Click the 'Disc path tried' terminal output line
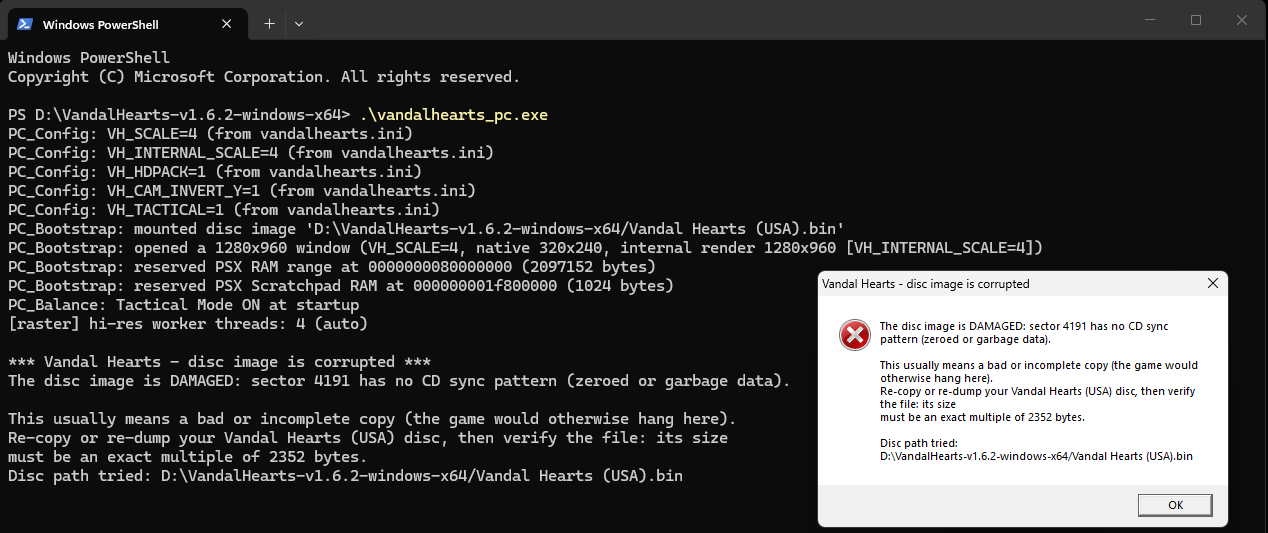 [x=345, y=476]
